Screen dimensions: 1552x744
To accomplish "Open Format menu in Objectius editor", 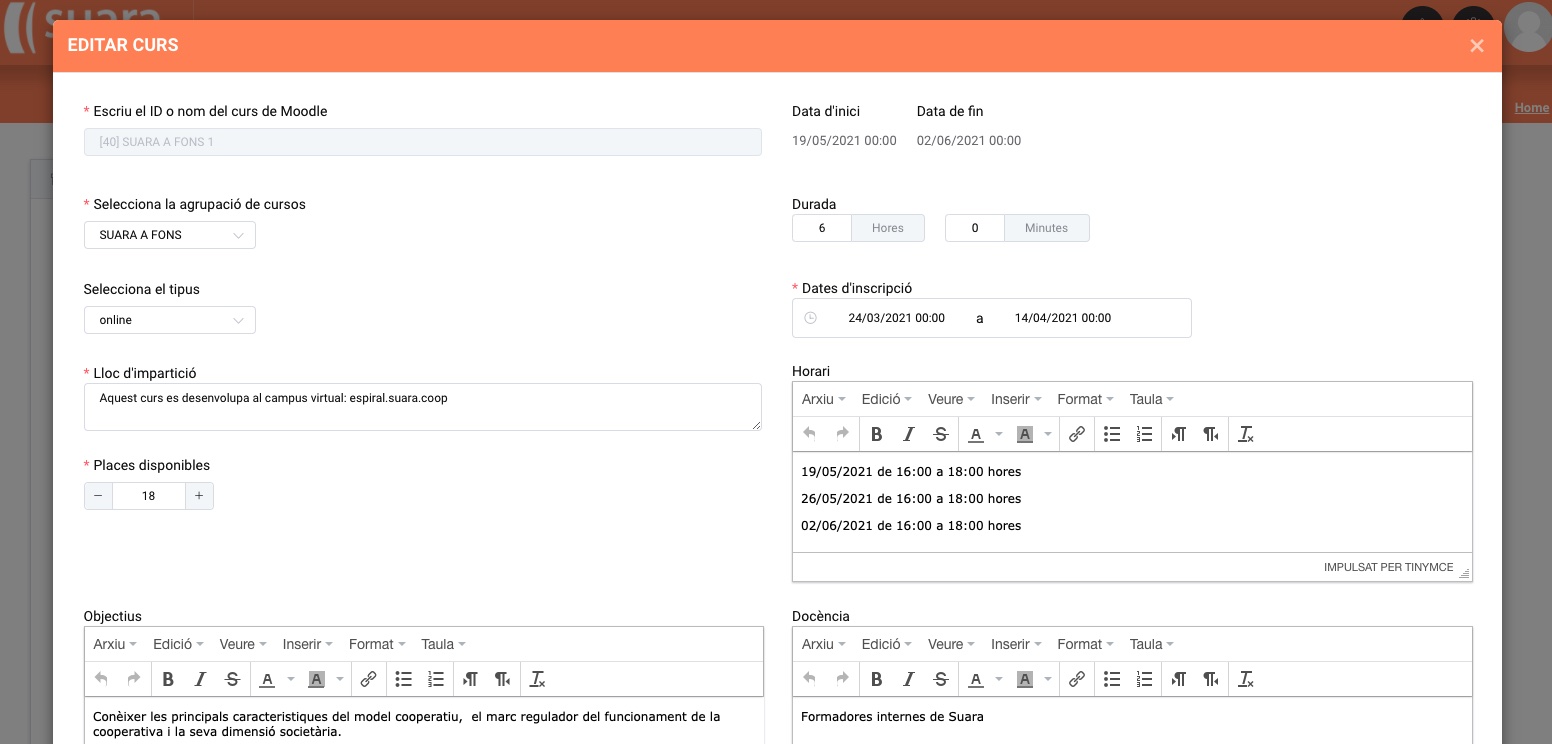I will (377, 644).
